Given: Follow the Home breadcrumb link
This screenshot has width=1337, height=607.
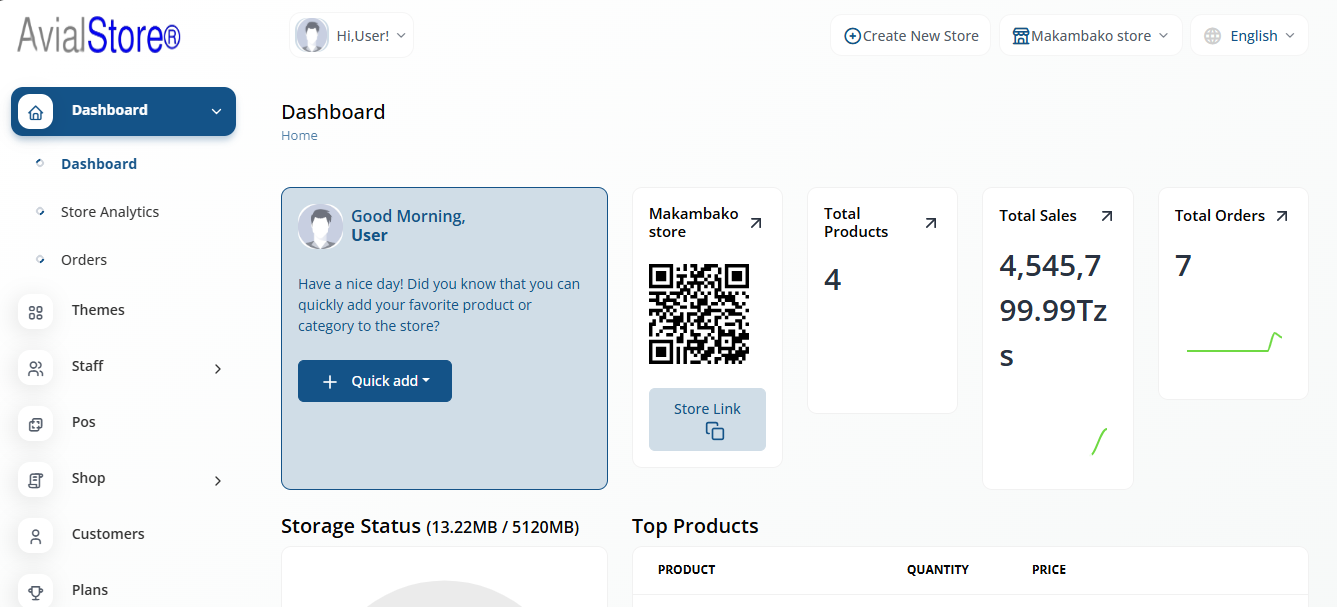Looking at the screenshot, I should point(299,136).
